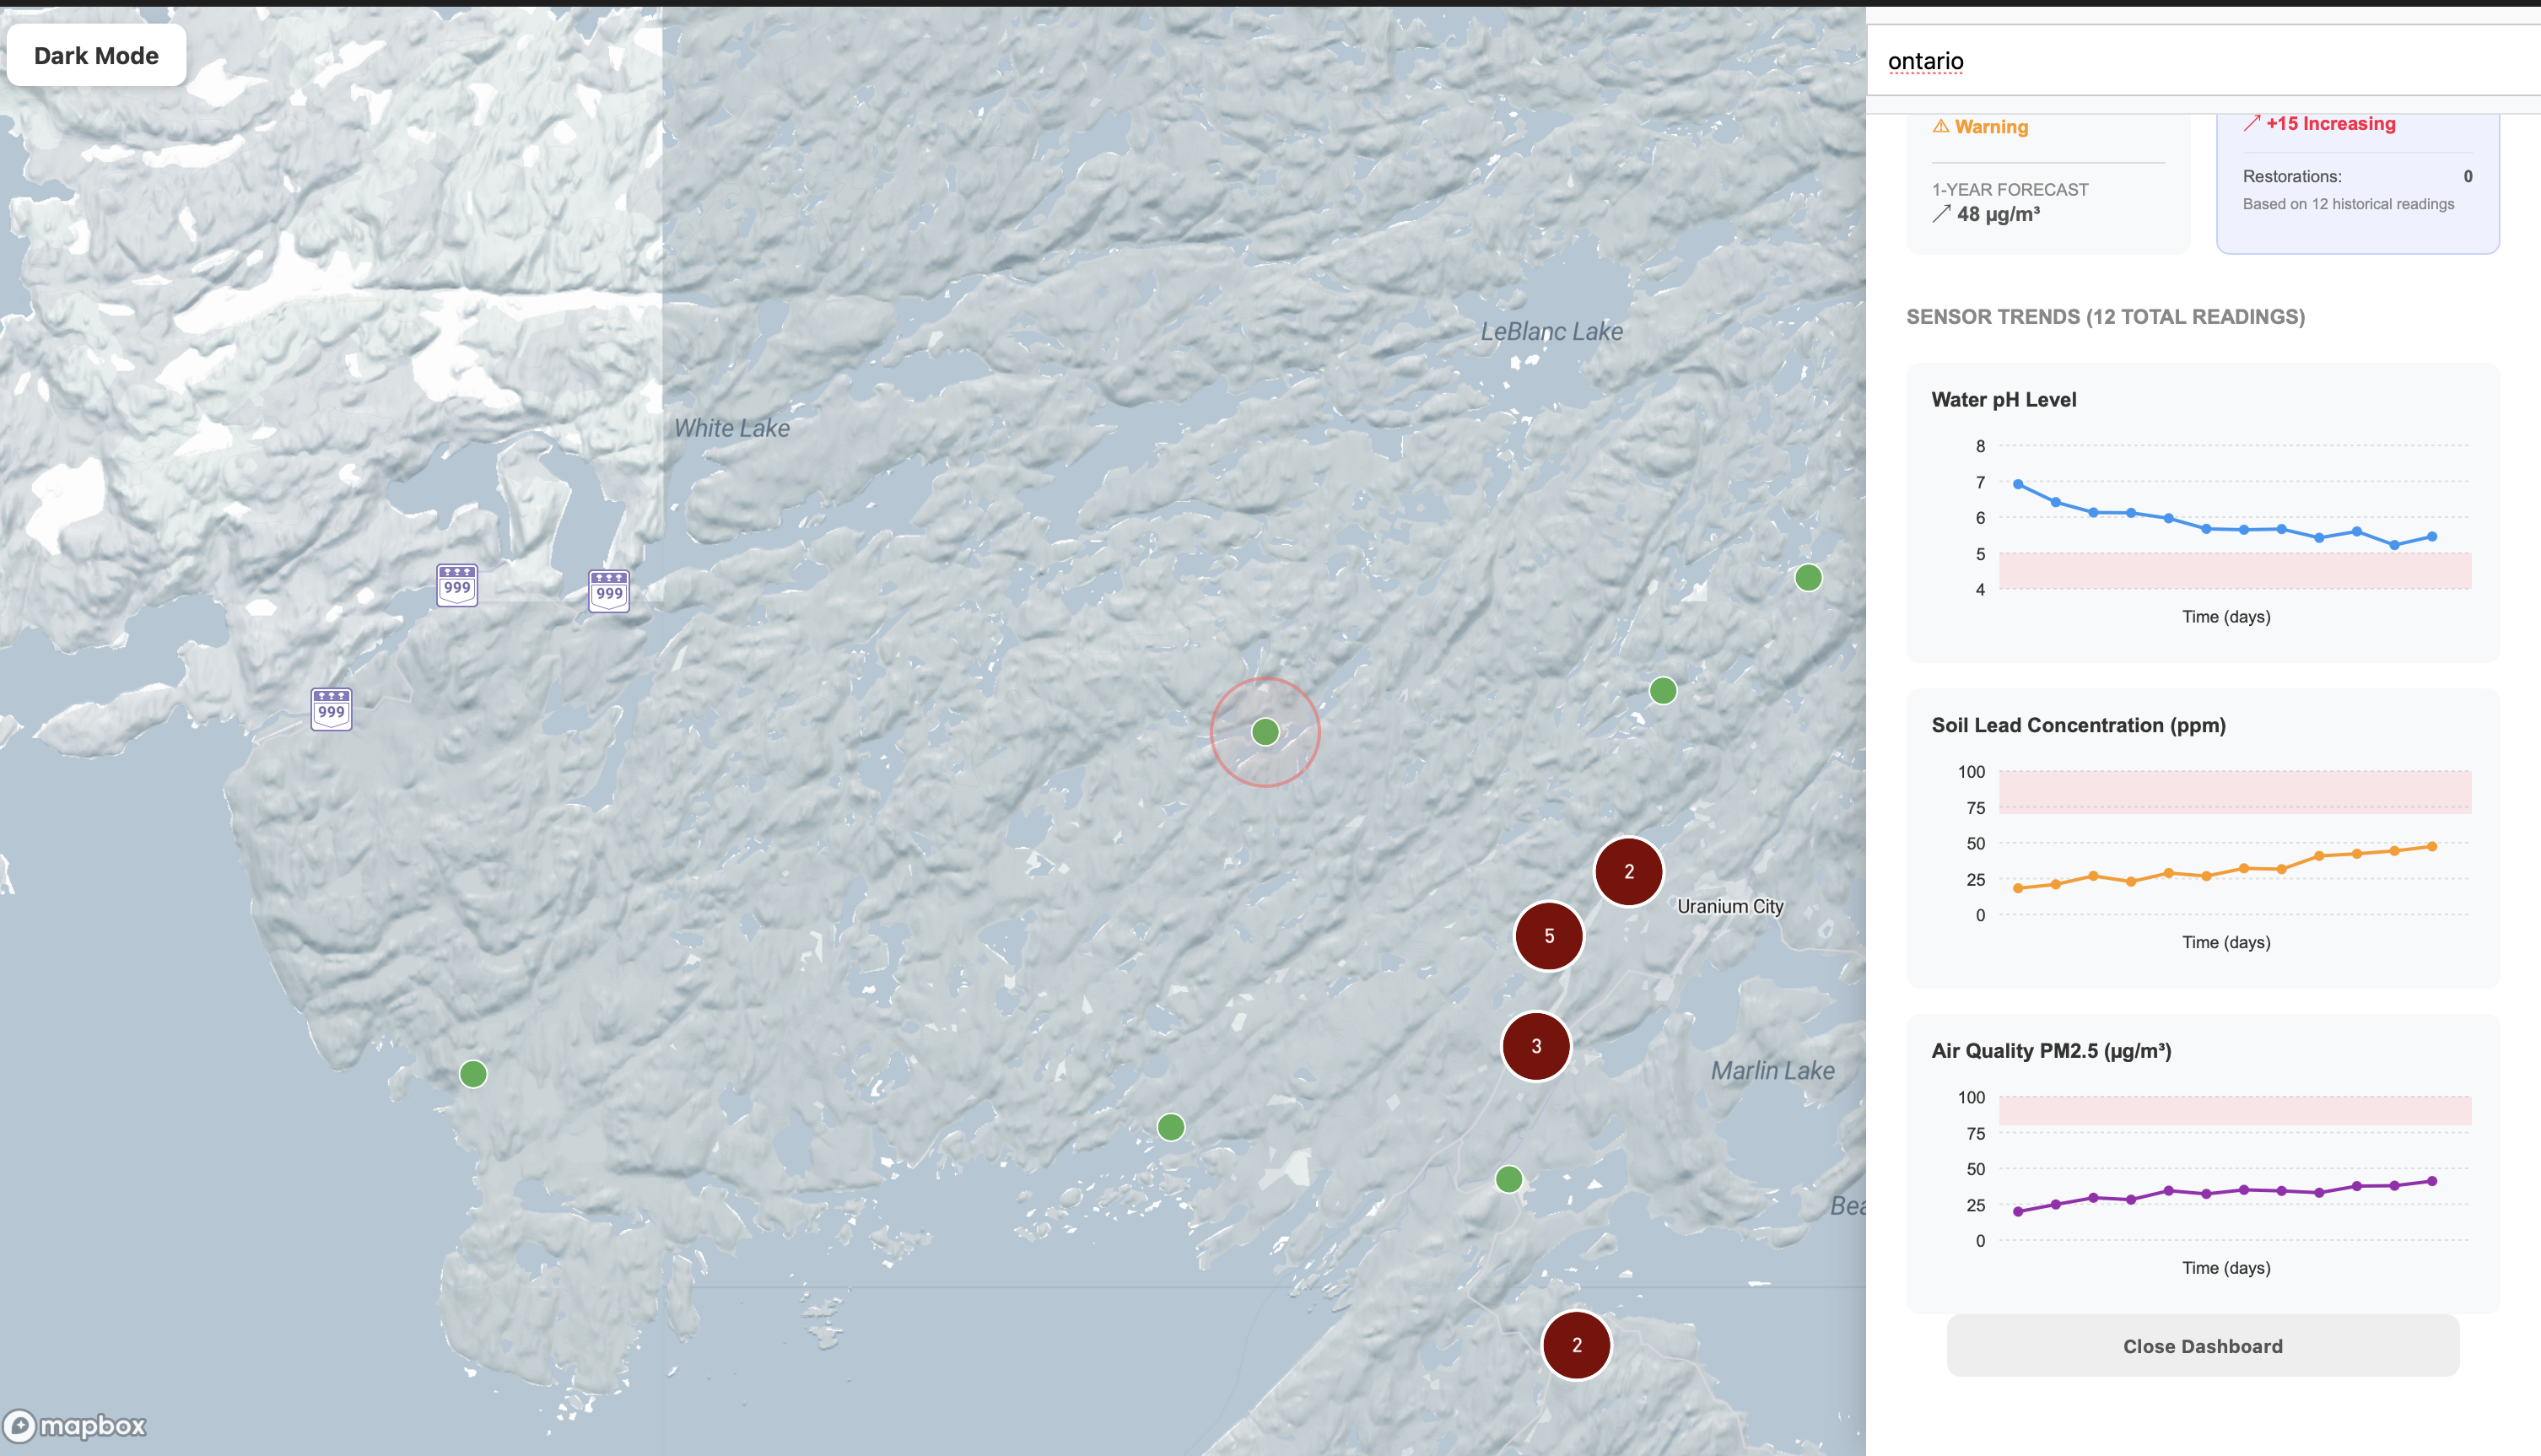This screenshot has width=2541, height=1456.
Task: Select the green sensor inside the red ring
Action: (1265, 732)
